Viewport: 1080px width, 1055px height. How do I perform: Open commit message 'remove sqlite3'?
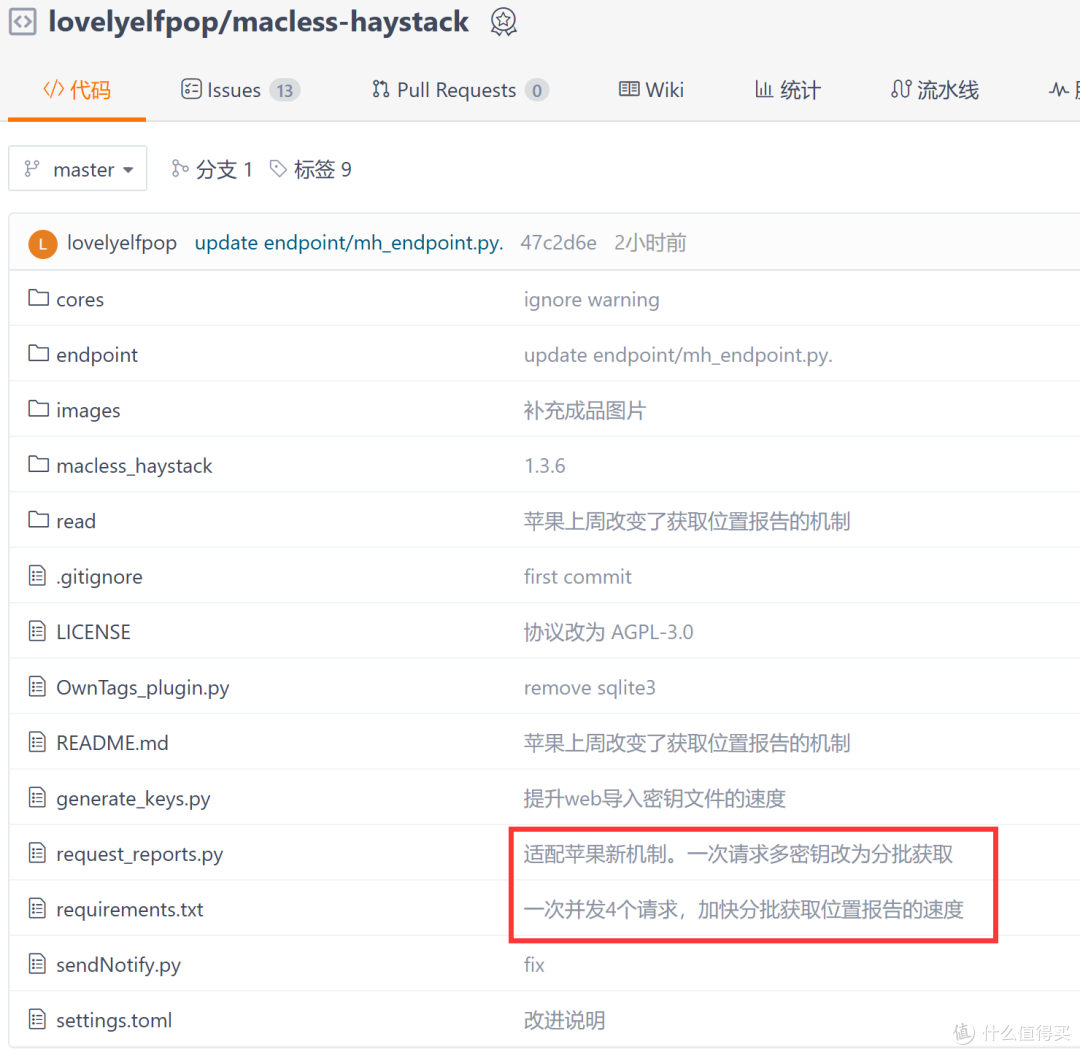click(x=590, y=688)
